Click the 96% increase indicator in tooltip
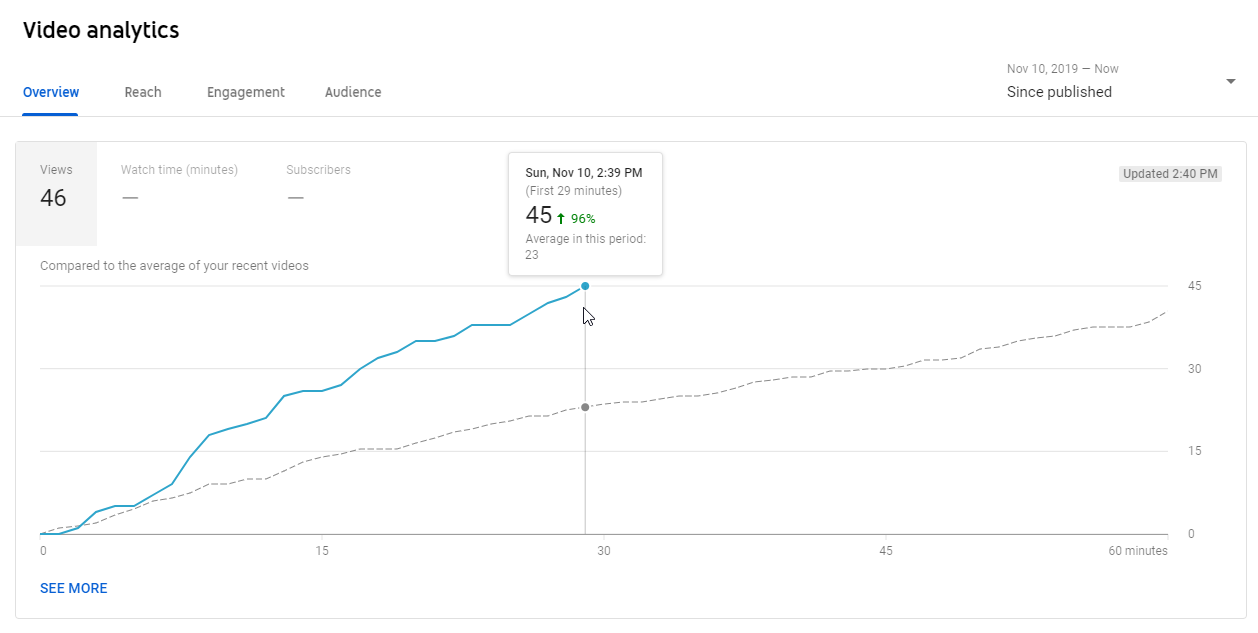 (x=583, y=218)
